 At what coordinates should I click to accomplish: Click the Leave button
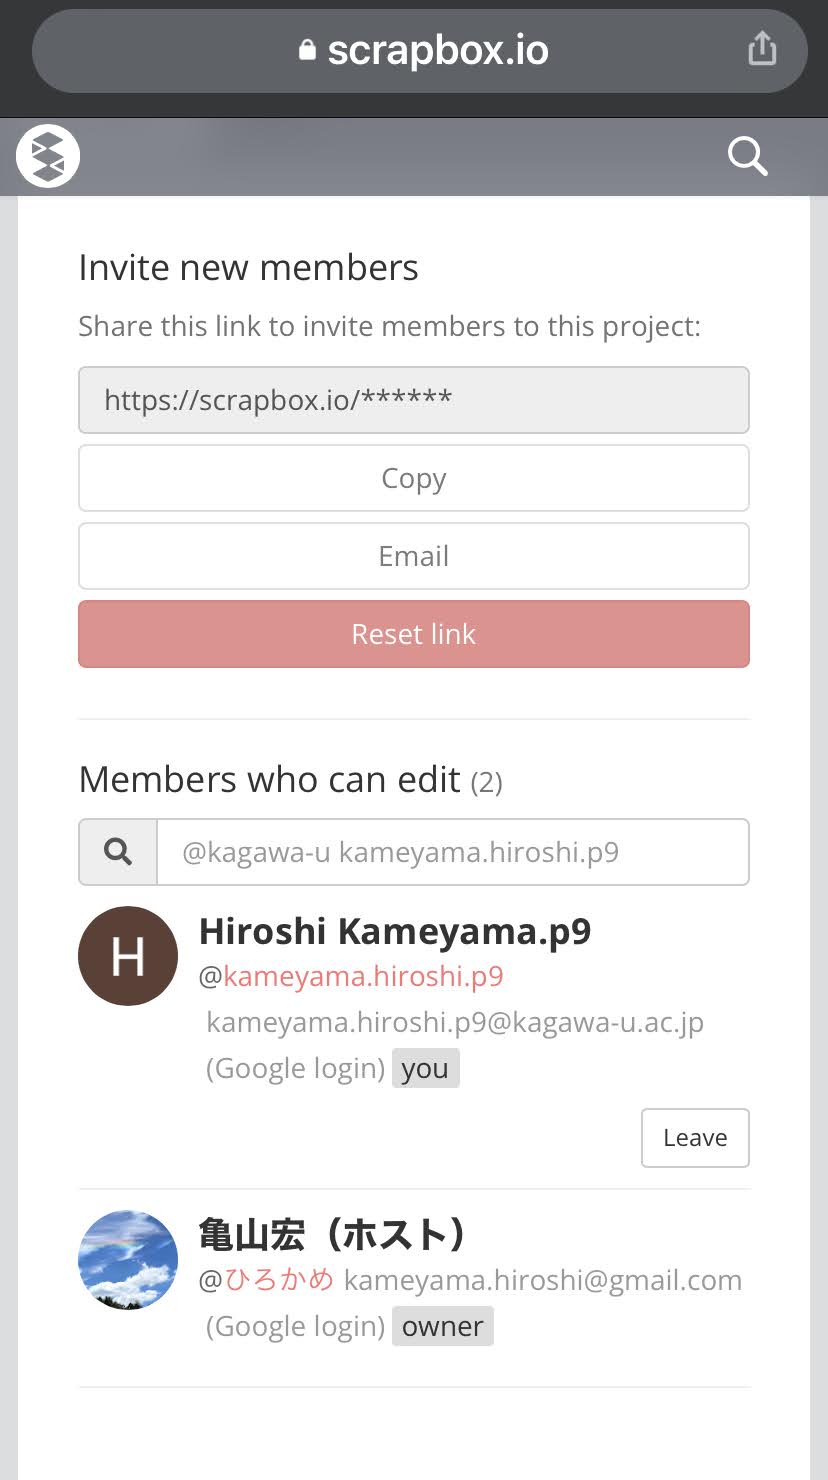coord(695,1138)
